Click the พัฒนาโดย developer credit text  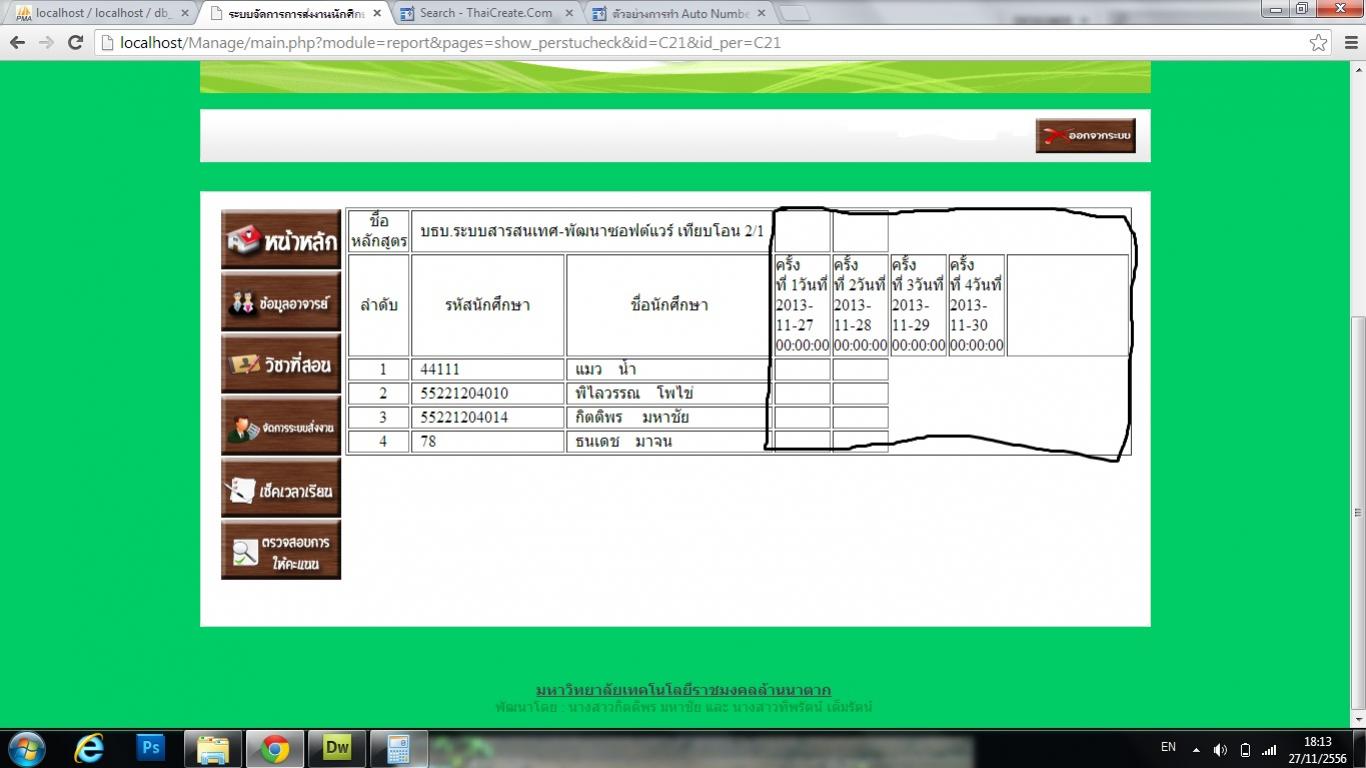[683, 707]
